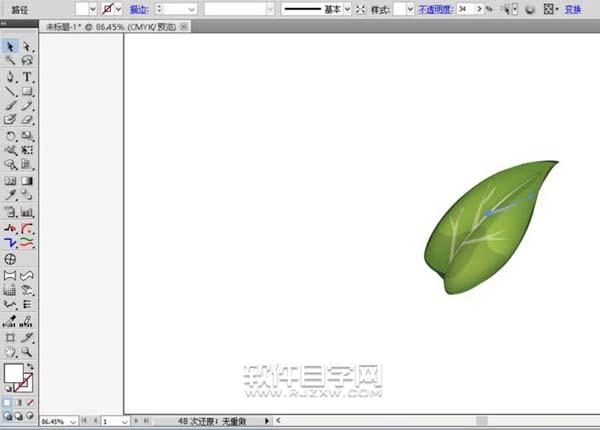Enable Draw Normal mode
Viewport: 600px width, 430px height.
click(7, 415)
